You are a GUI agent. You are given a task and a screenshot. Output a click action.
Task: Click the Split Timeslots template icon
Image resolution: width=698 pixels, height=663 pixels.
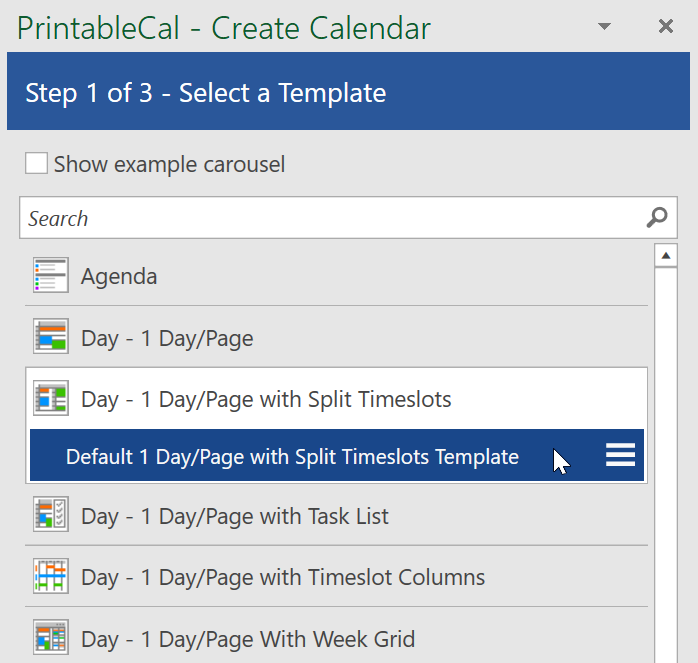pos(51,398)
